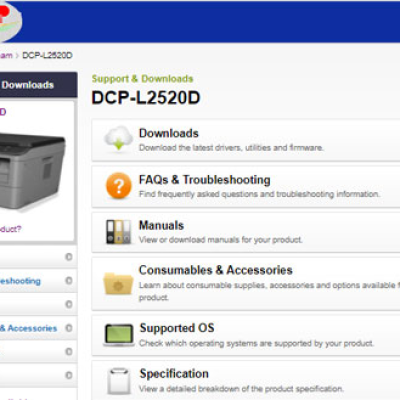Click the Manuals binders icon
The image size is (400, 400).
tap(118, 231)
